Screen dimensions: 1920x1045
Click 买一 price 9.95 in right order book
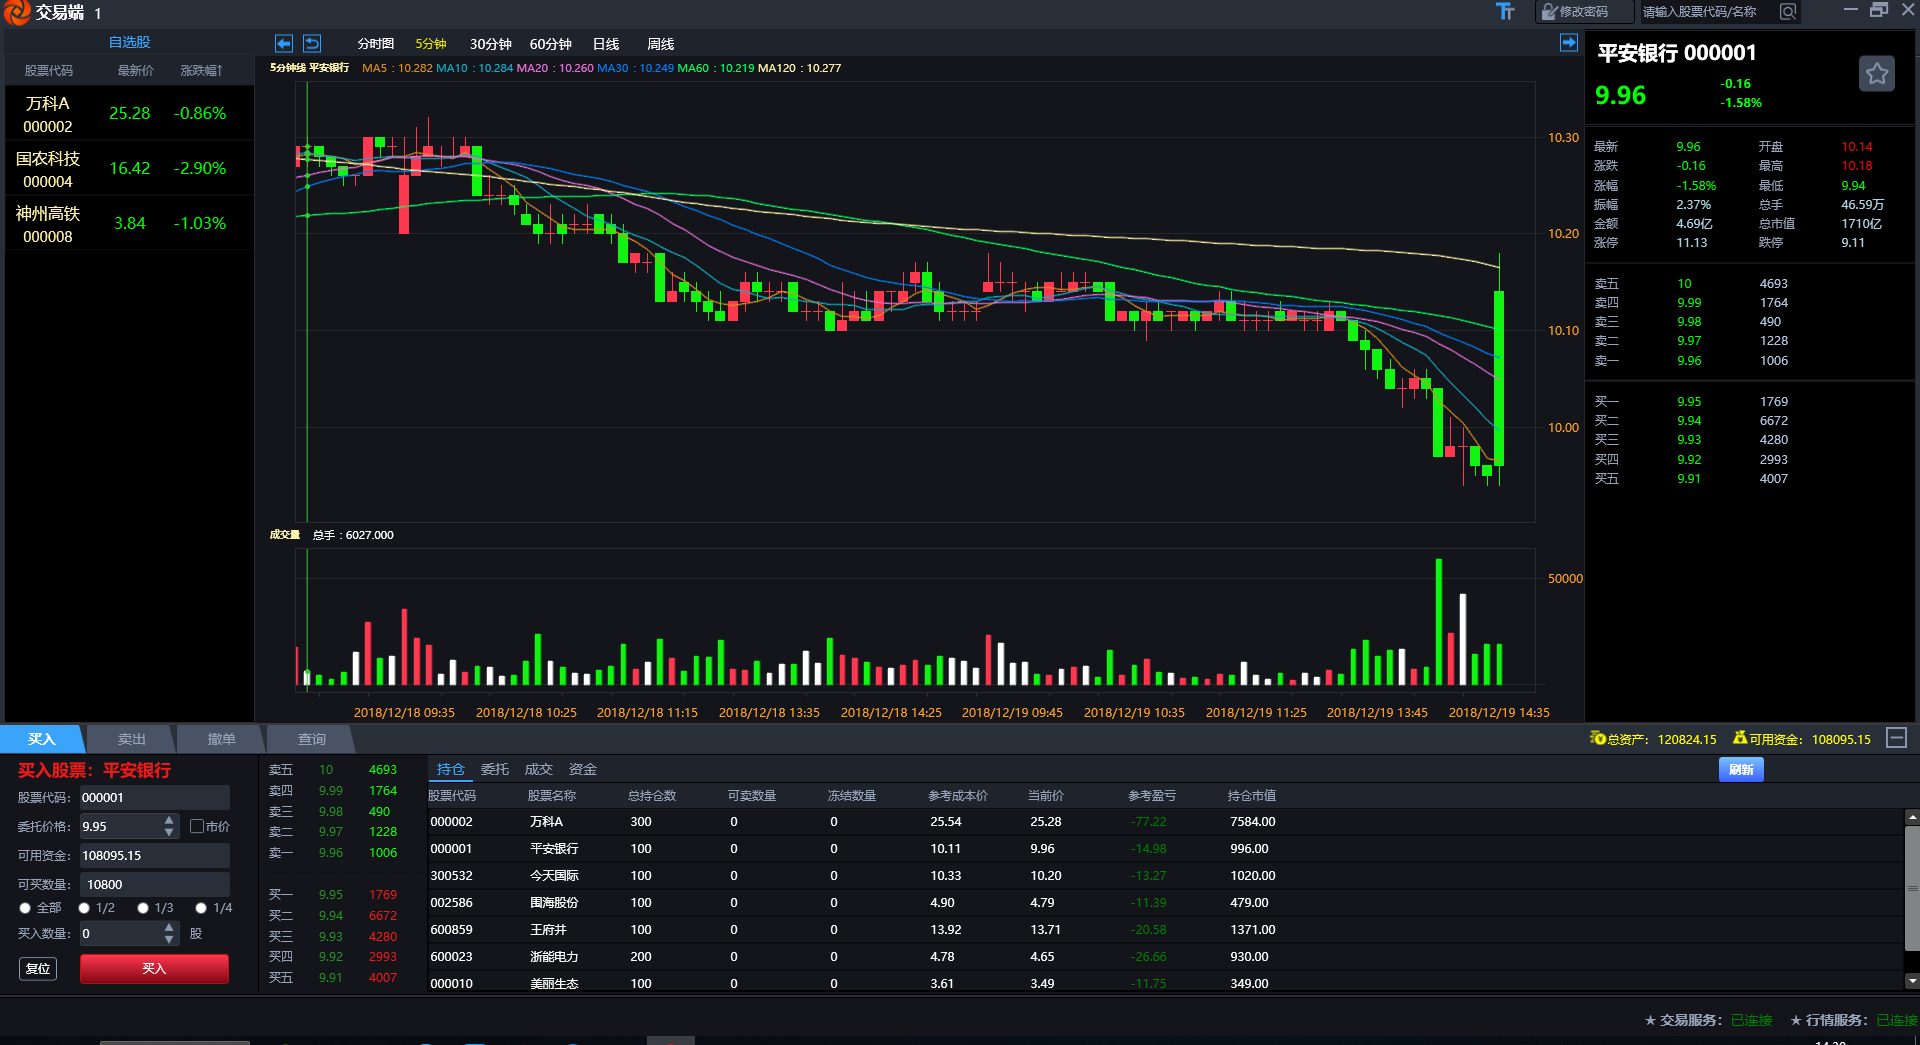pyautogui.click(x=1689, y=402)
